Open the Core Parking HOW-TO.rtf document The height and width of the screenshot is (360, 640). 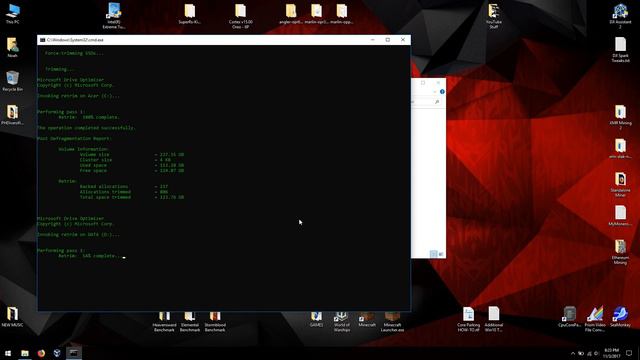click(468, 319)
